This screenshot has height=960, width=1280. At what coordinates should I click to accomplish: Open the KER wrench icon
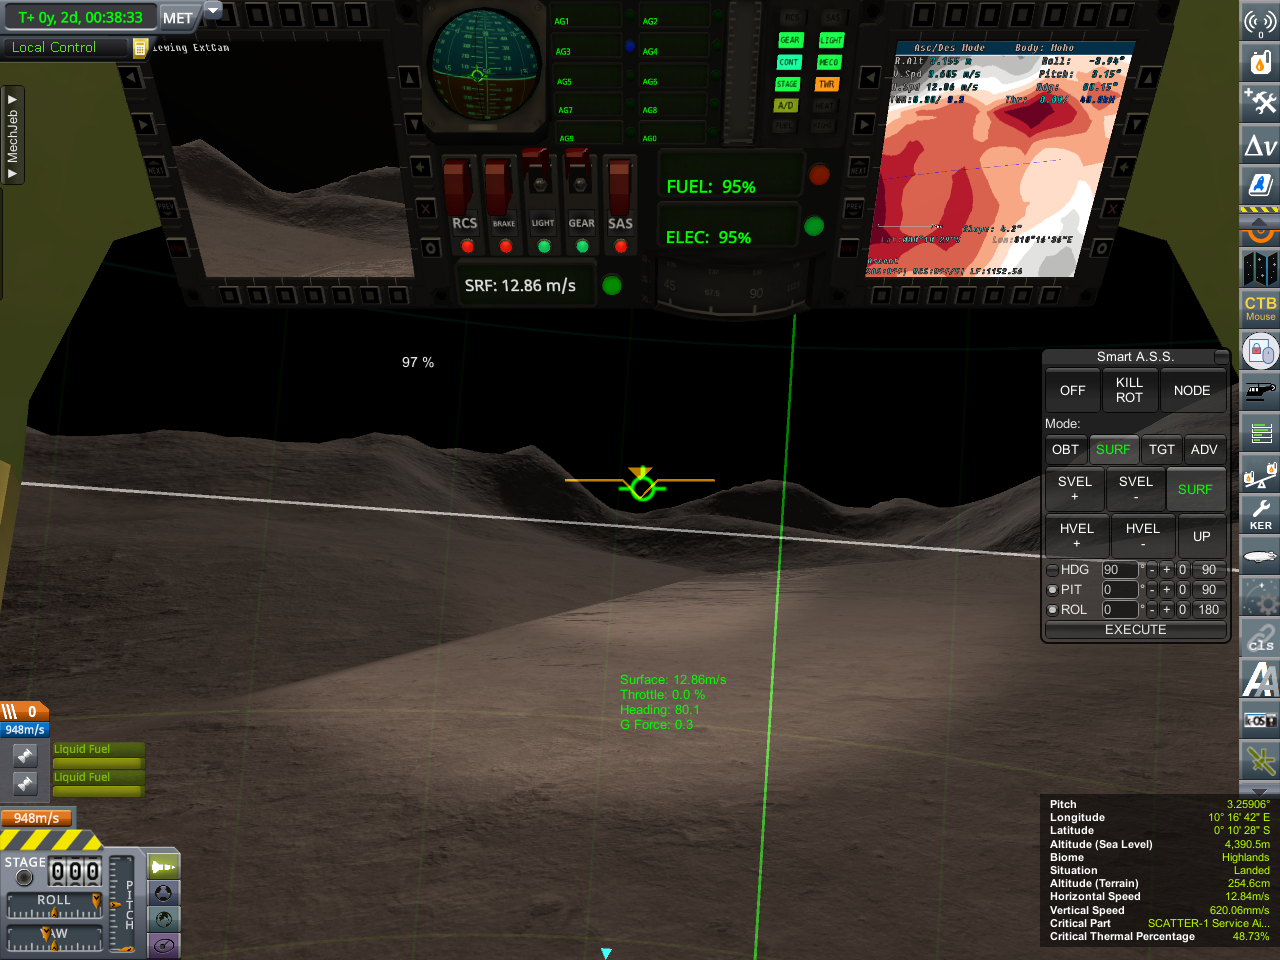pos(1260,515)
